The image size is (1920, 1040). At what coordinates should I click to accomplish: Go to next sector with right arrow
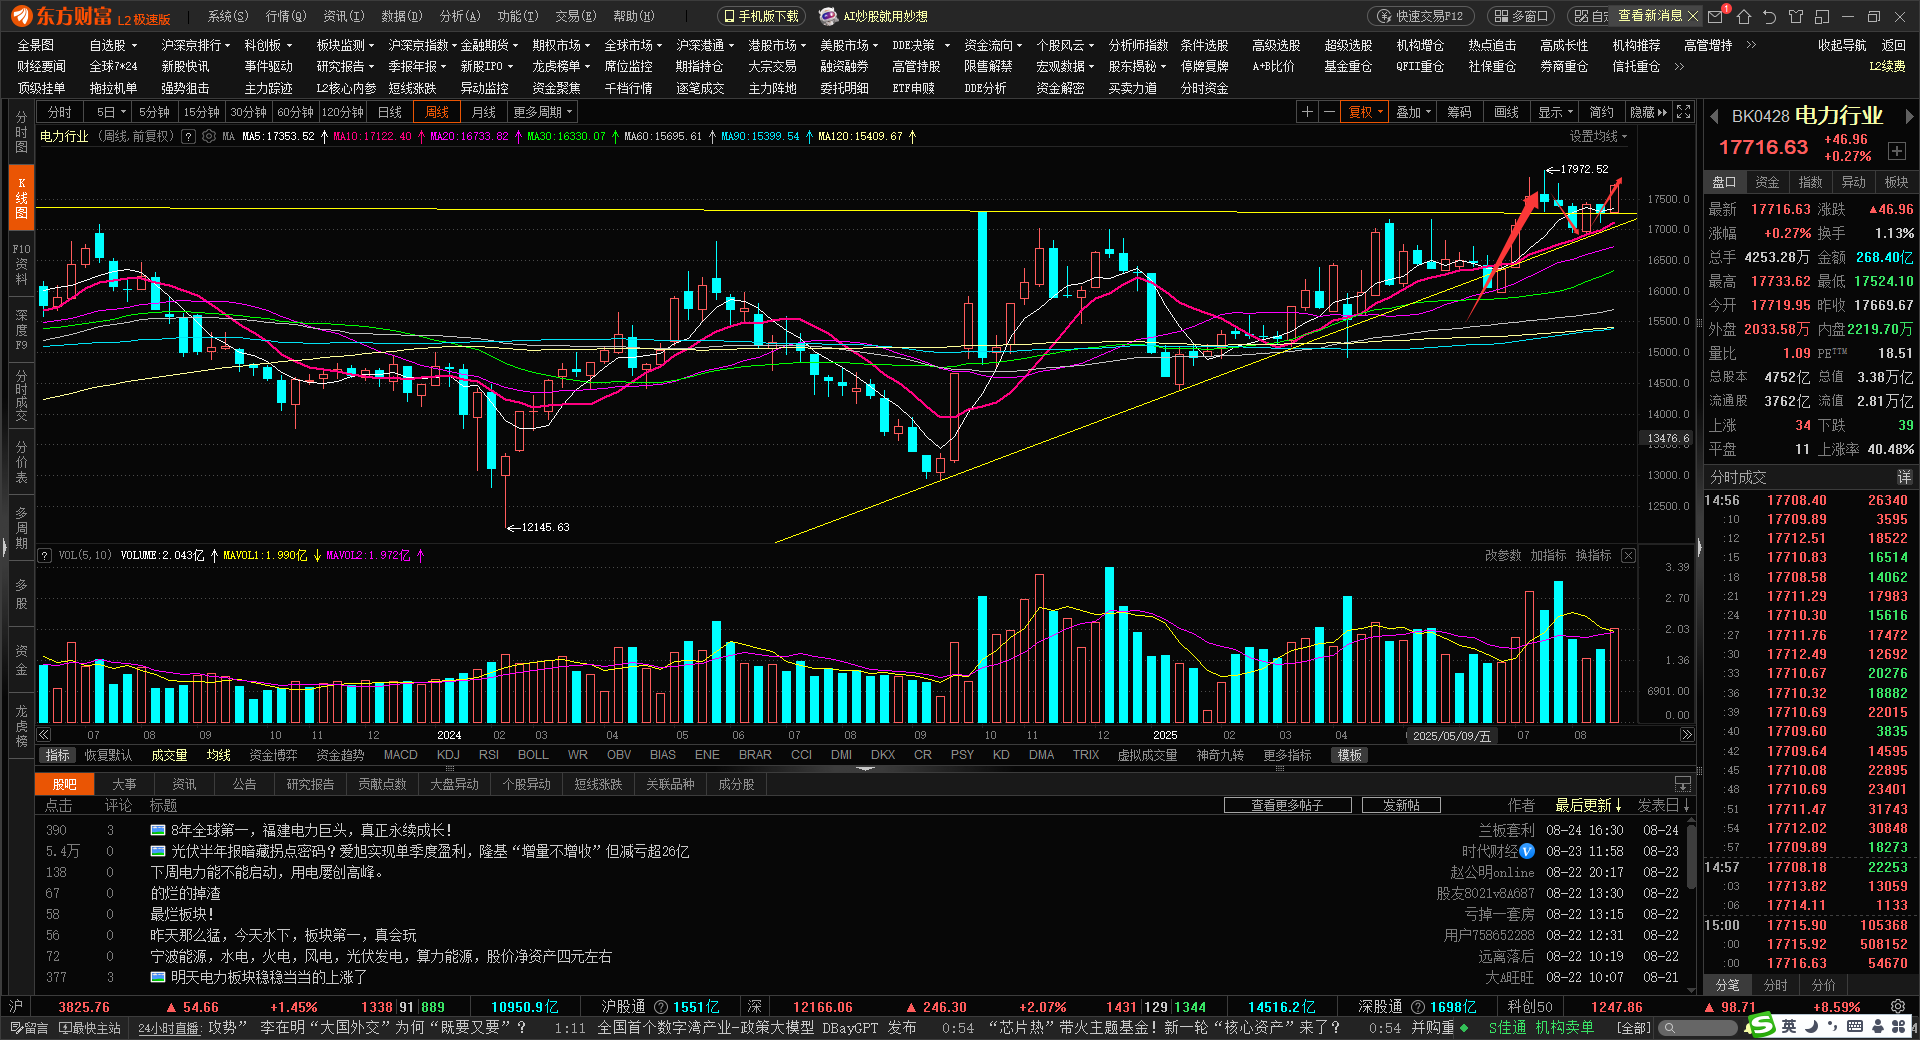1908,116
